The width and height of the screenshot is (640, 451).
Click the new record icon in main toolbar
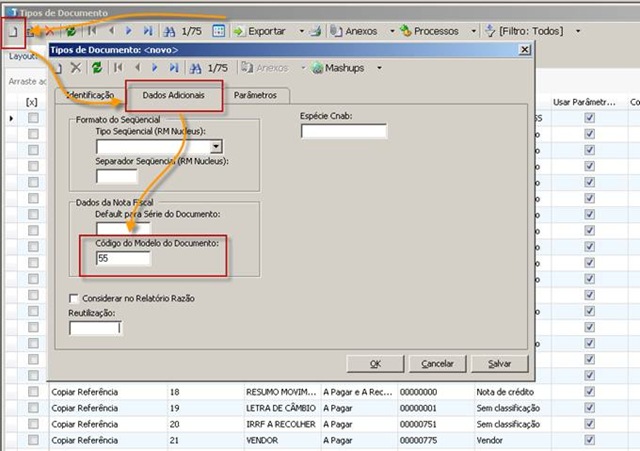click(13, 31)
